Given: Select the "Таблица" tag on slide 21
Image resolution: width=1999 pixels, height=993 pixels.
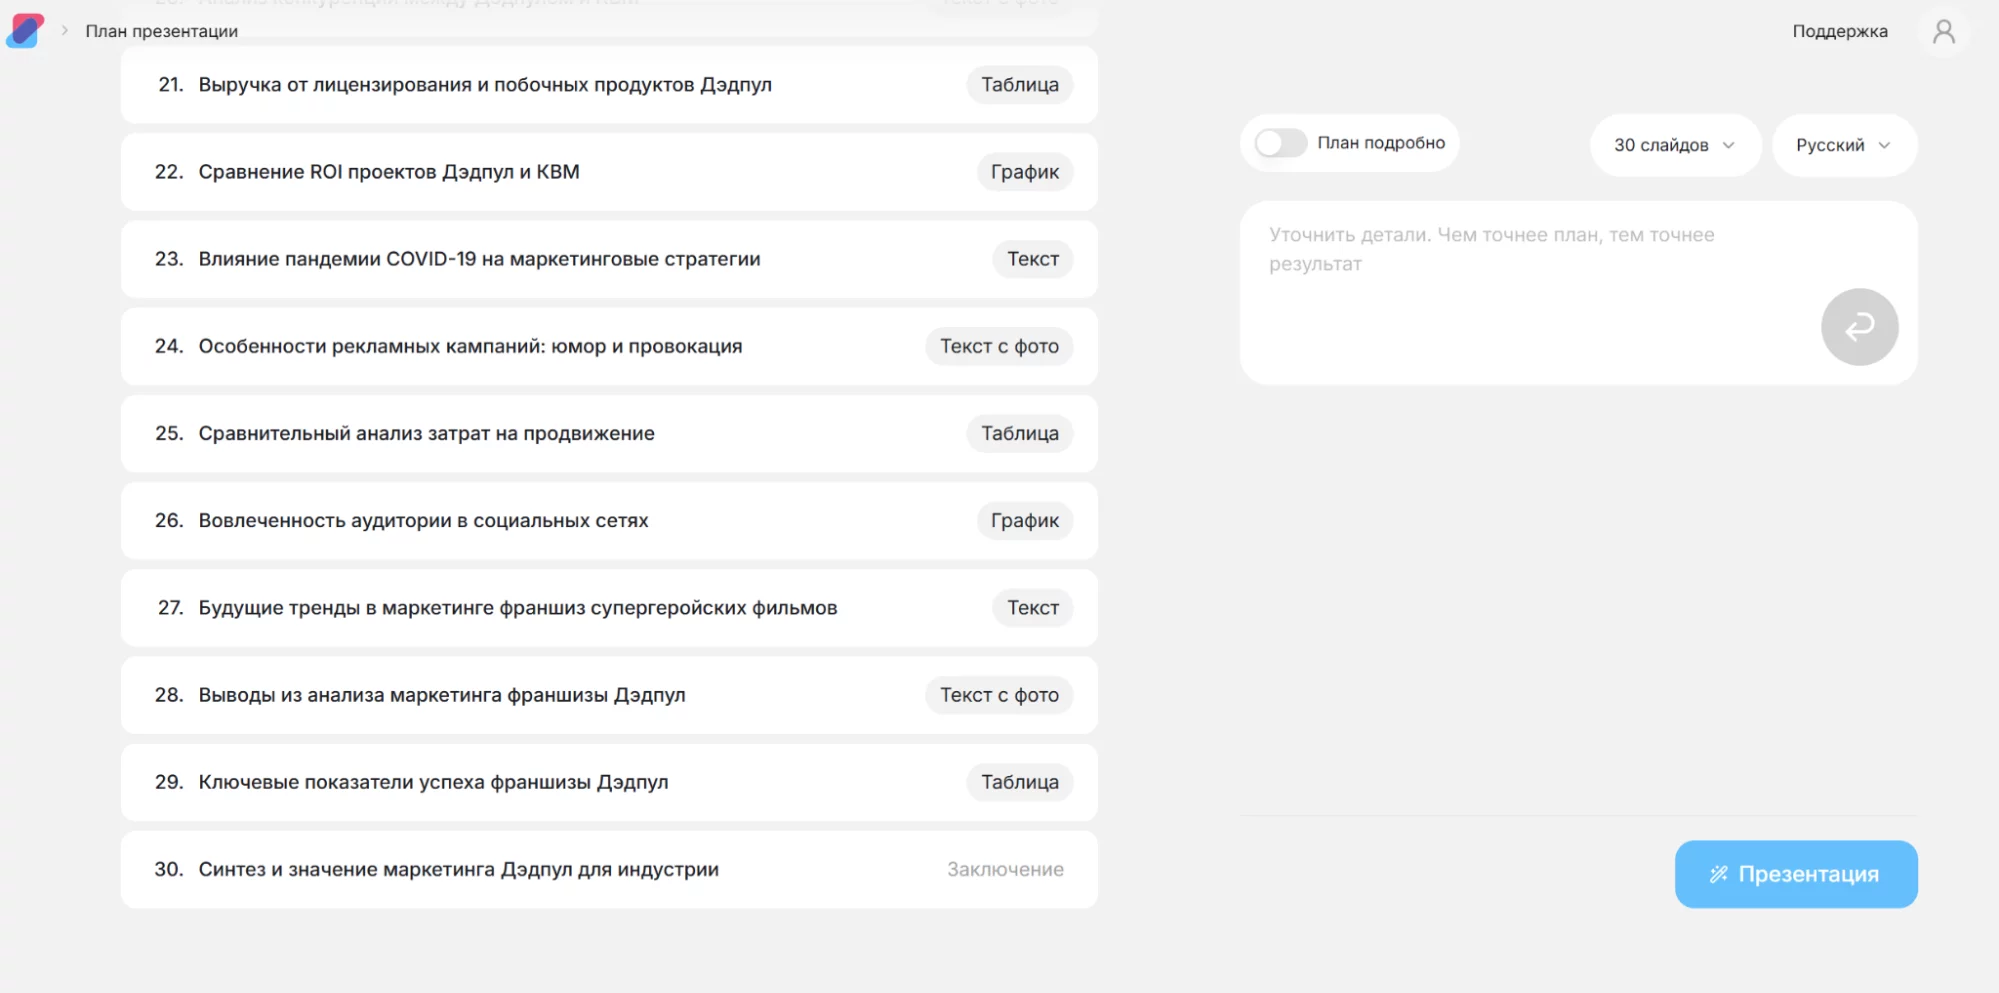Looking at the screenshot, I should coord(1019,85).
